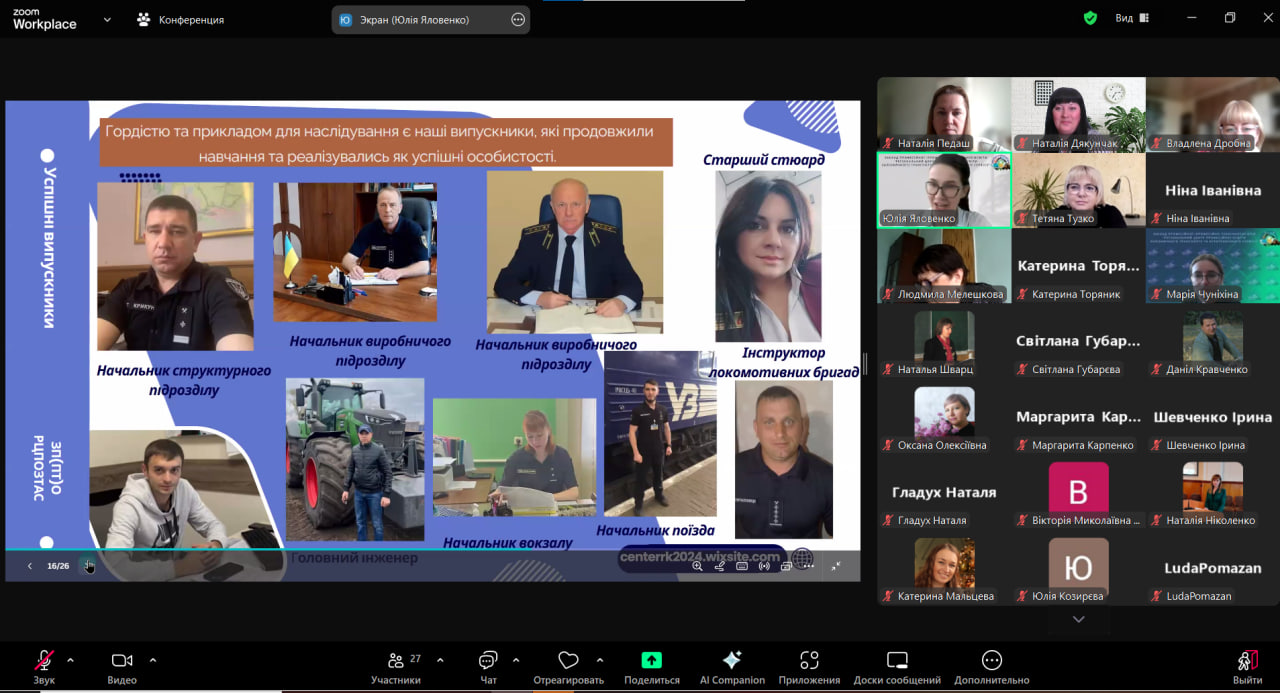Open AI Companion

[x=732, y=667]
